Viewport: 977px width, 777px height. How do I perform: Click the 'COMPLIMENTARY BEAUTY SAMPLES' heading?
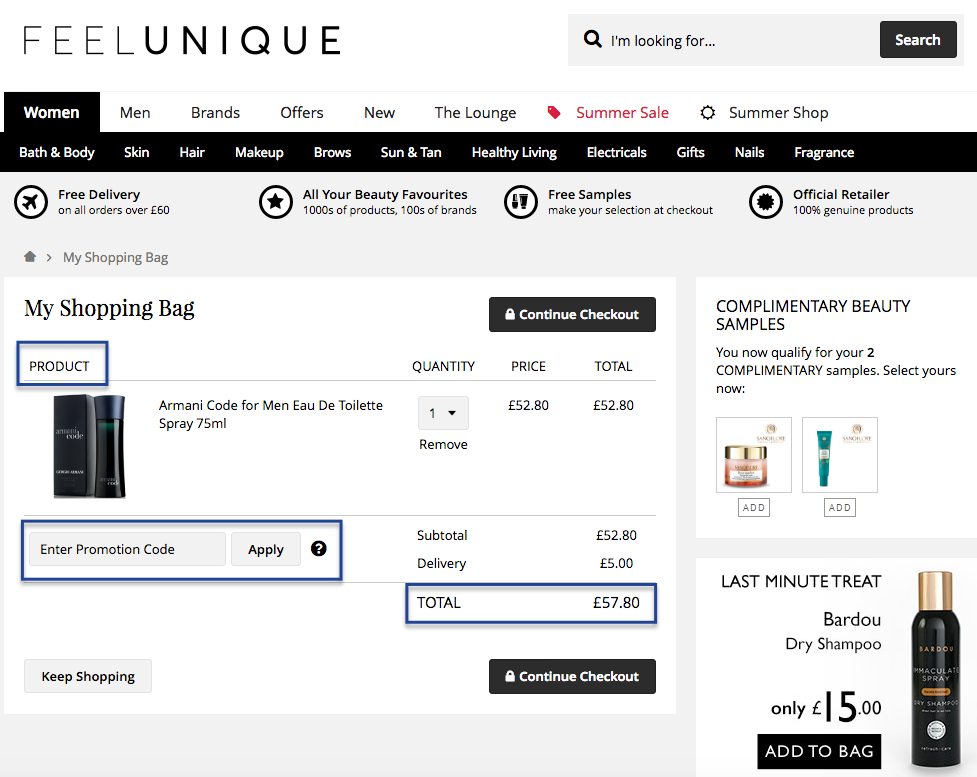point(813,315)
